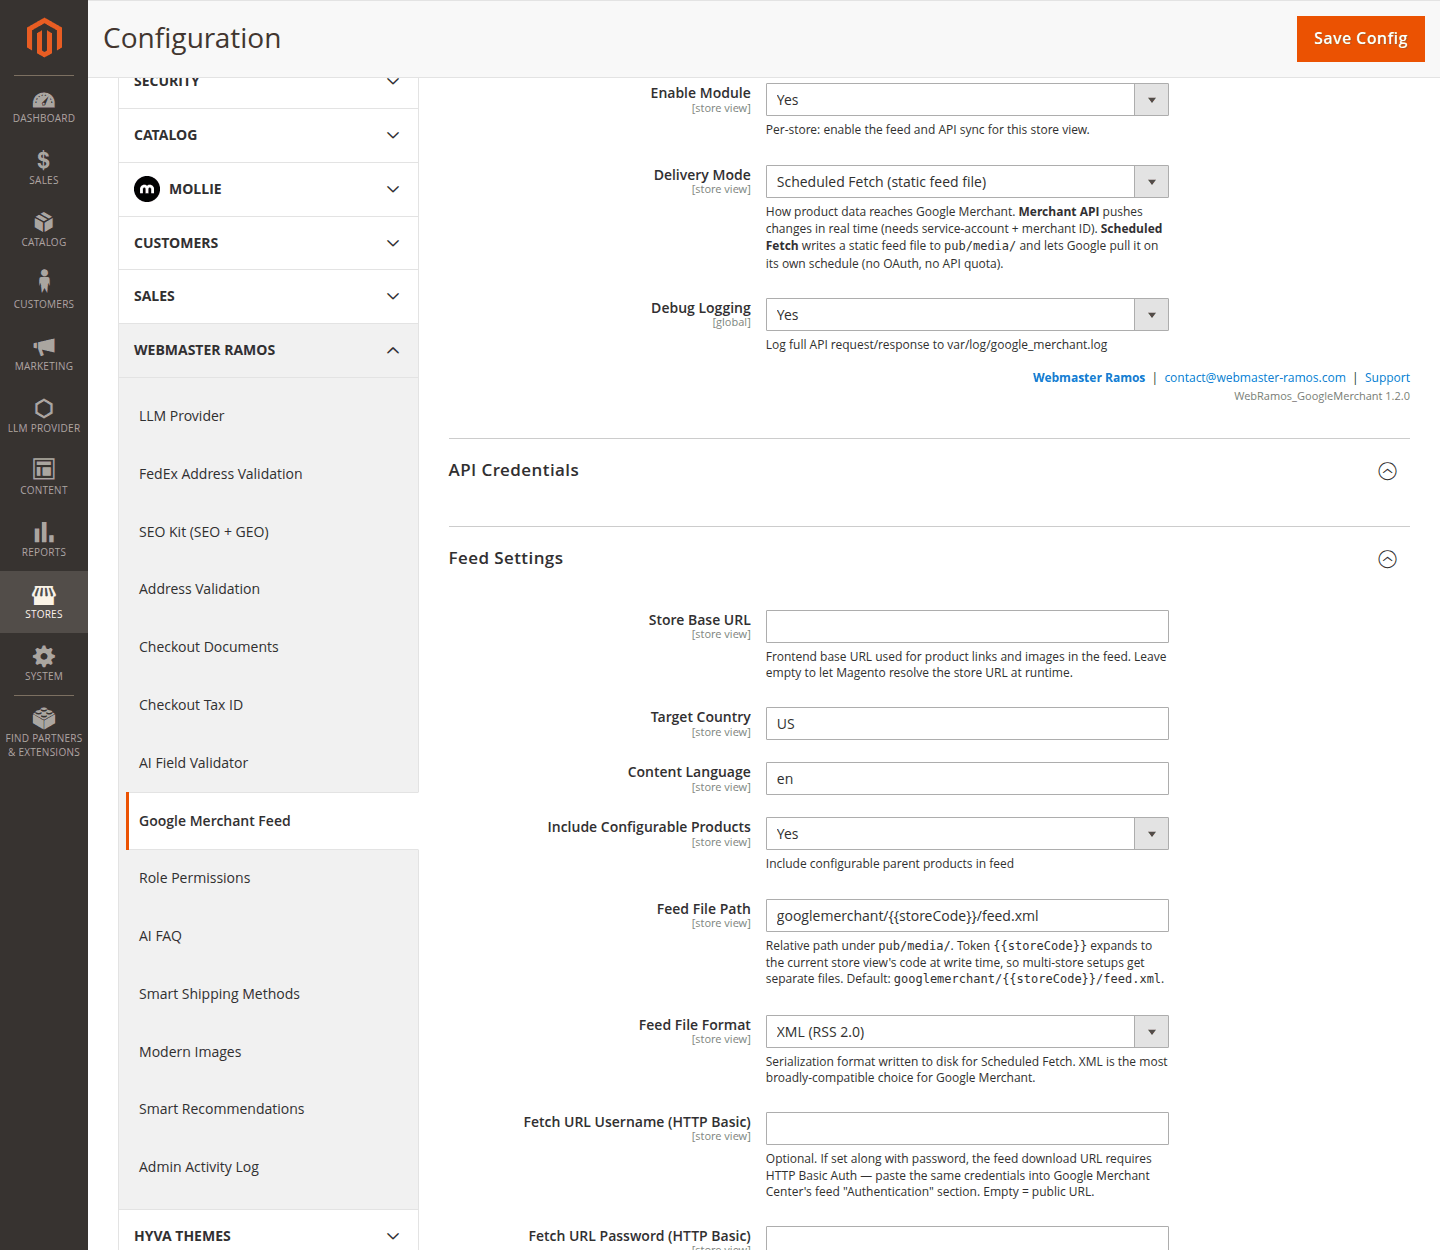Select Smart Shipping Methods tab
Image resolution: width=1440 pixels, height=1250 pixels.
[269, 994]
